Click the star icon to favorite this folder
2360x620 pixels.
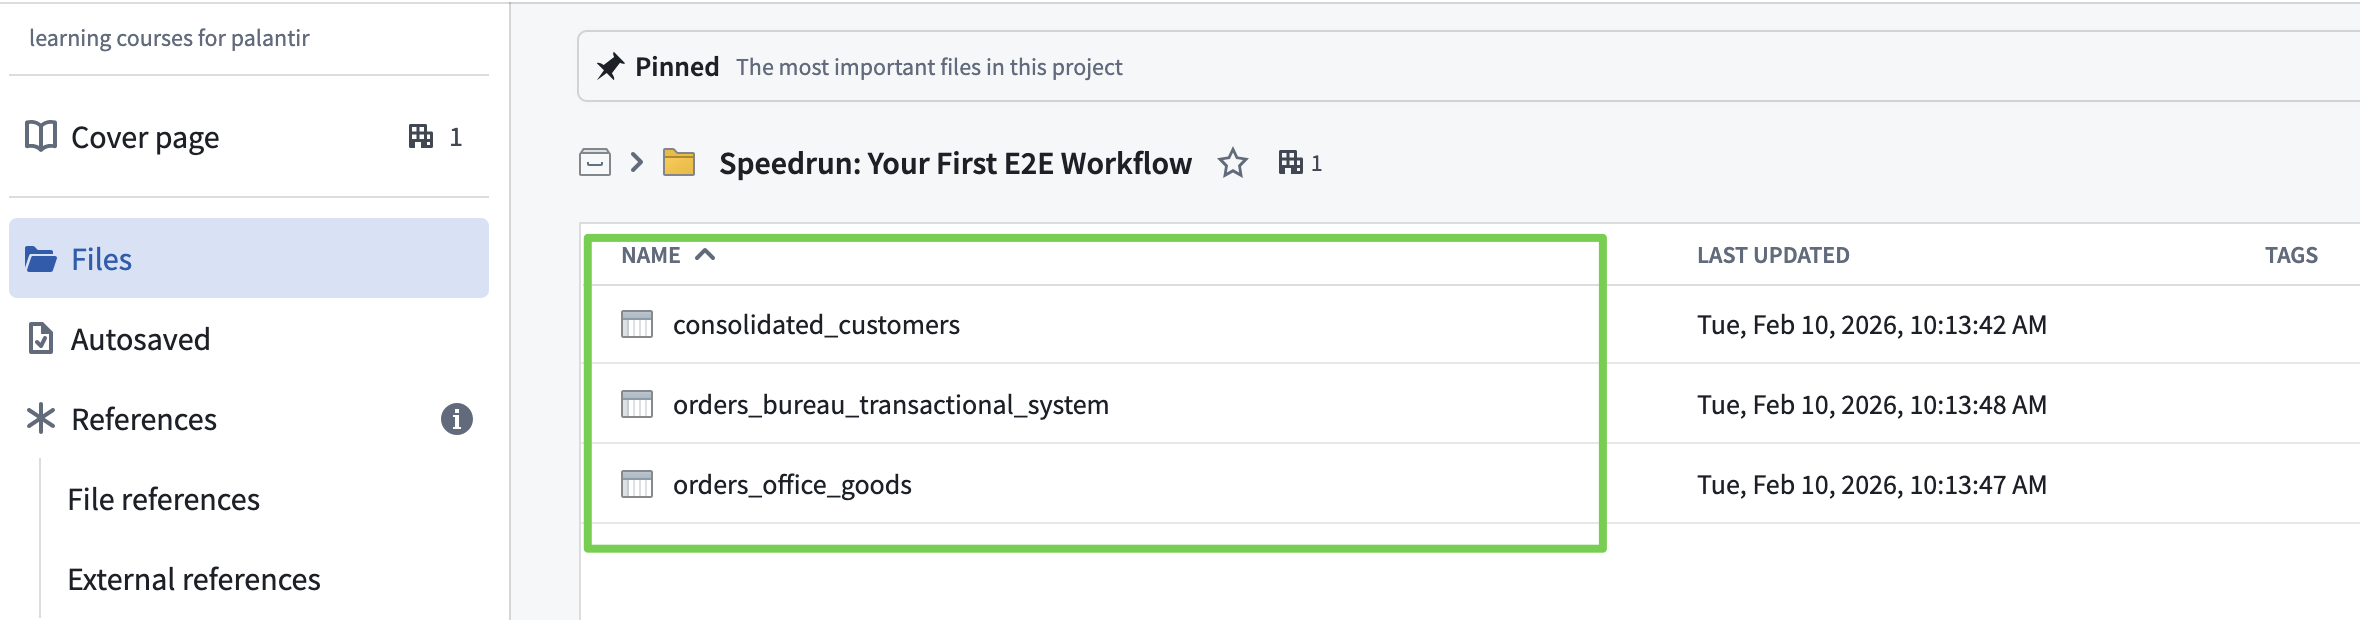point(1232,163)
